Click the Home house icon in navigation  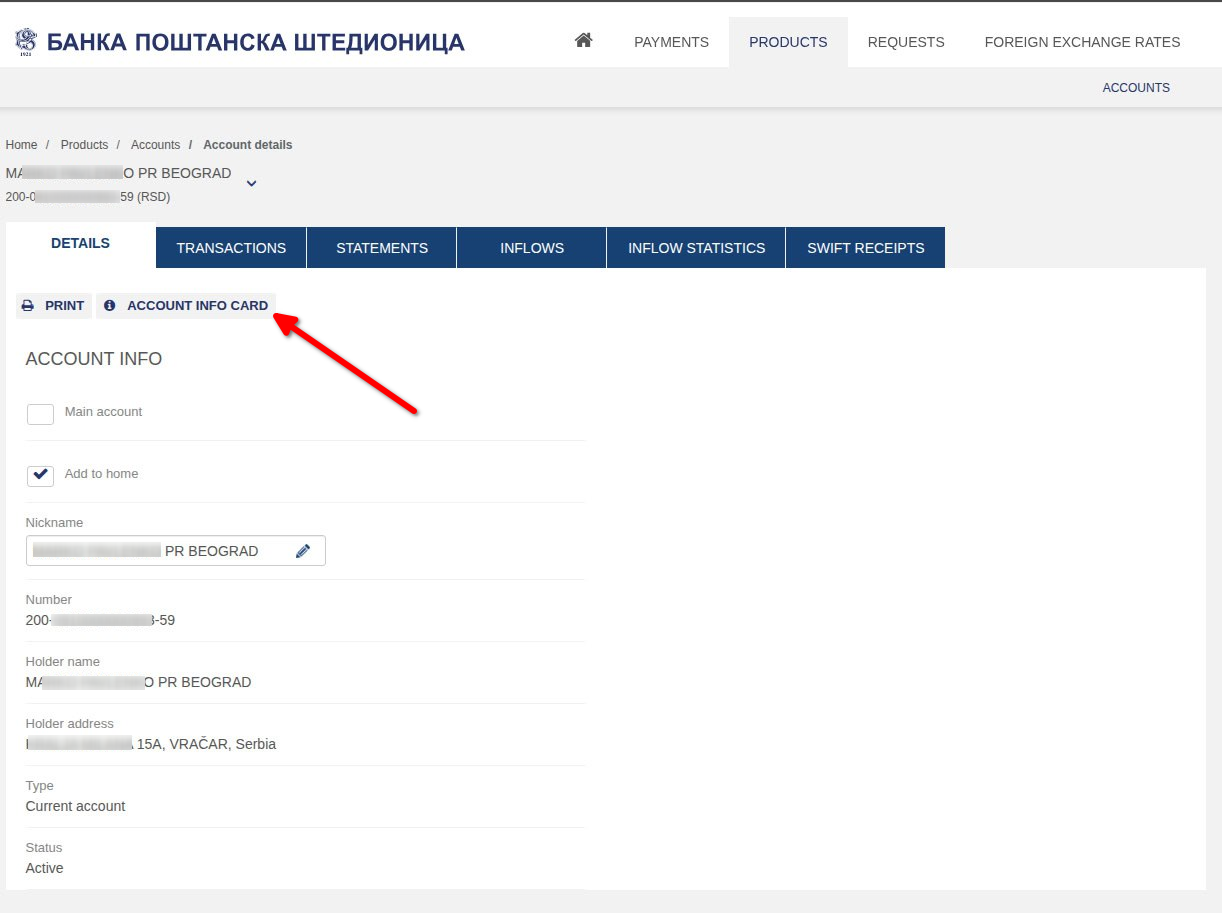pyautogui.click(x=584, y=41)
